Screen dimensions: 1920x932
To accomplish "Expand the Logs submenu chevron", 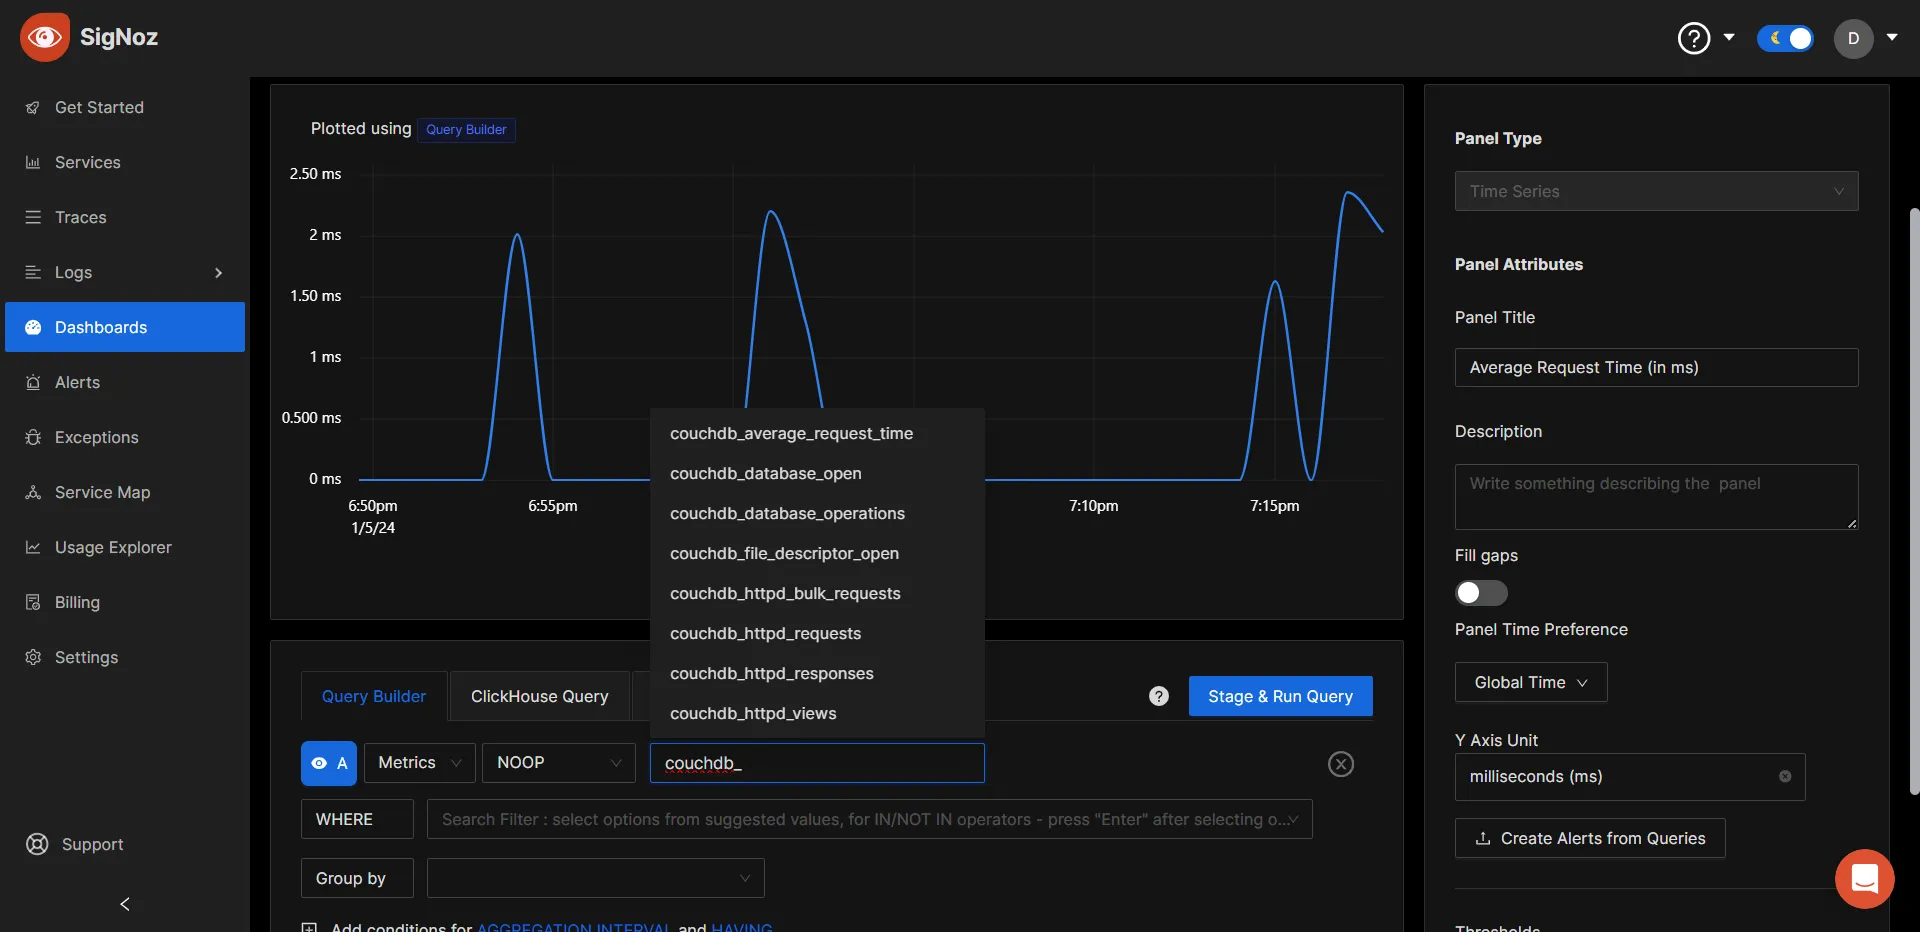I will point(218,273).
